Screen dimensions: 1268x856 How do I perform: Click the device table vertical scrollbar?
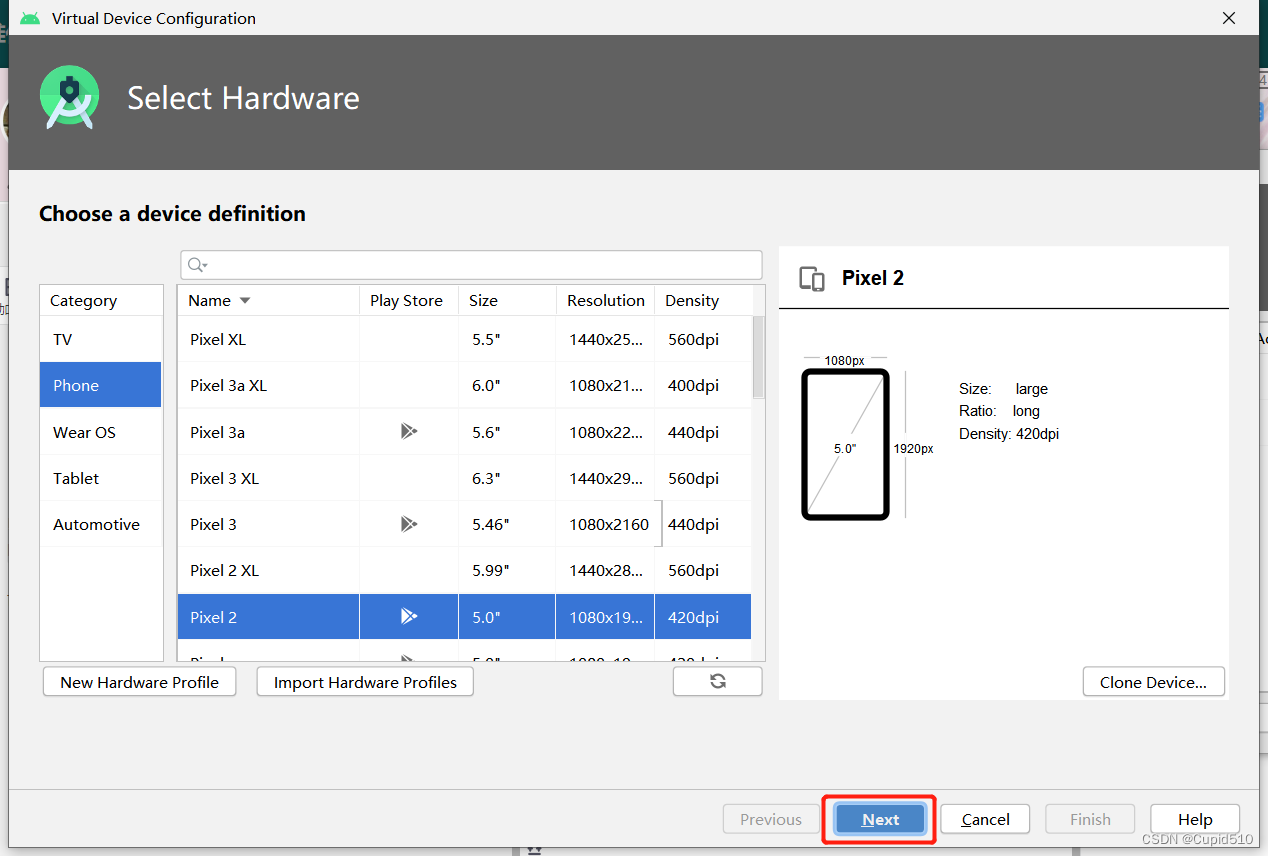[758, 357]
